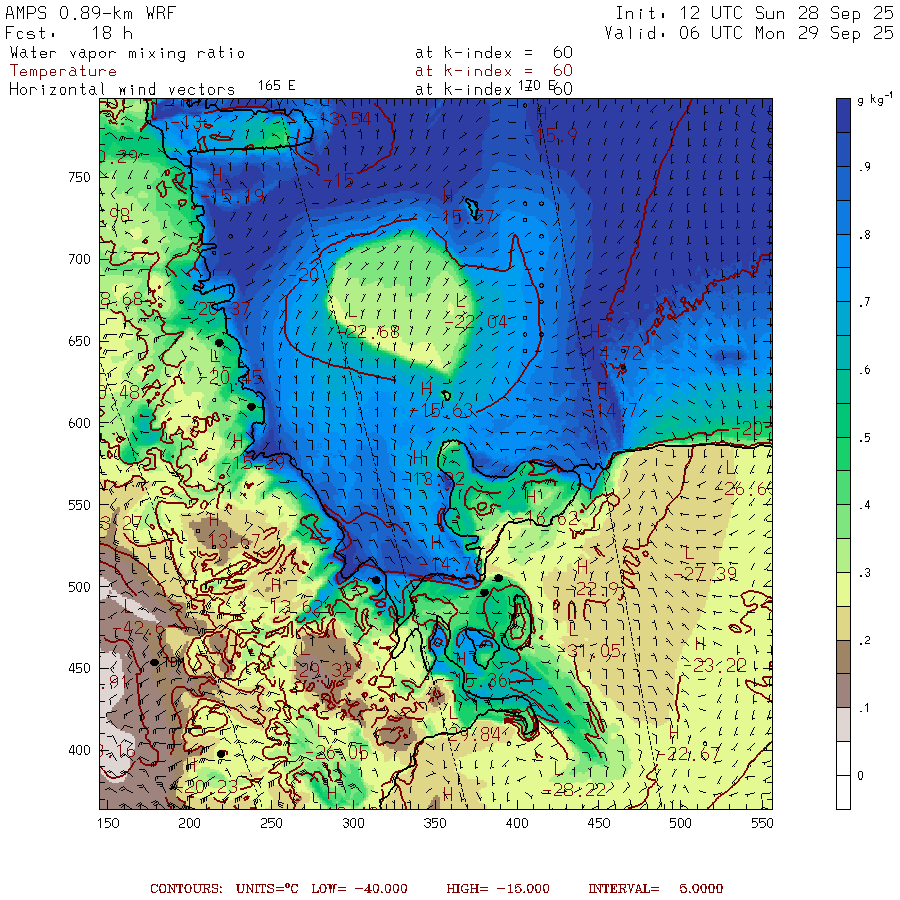
Task: Select the H high marker above -15.63
Action: pos(427,387)
